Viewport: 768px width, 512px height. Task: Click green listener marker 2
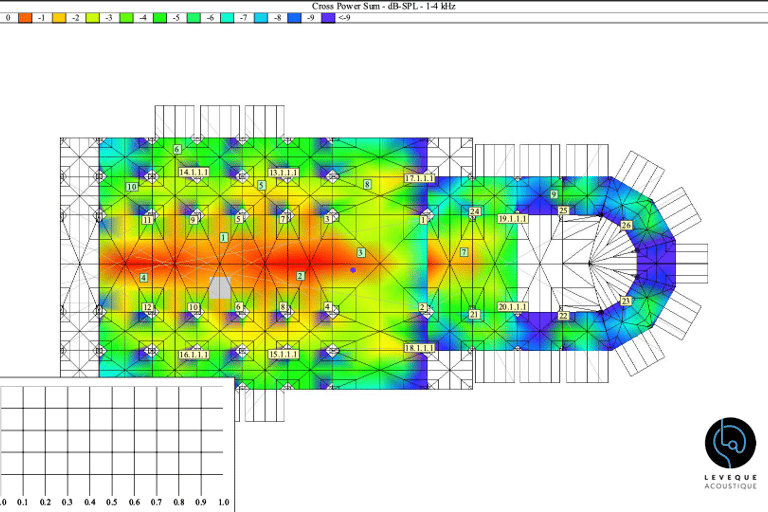[300, 276]
